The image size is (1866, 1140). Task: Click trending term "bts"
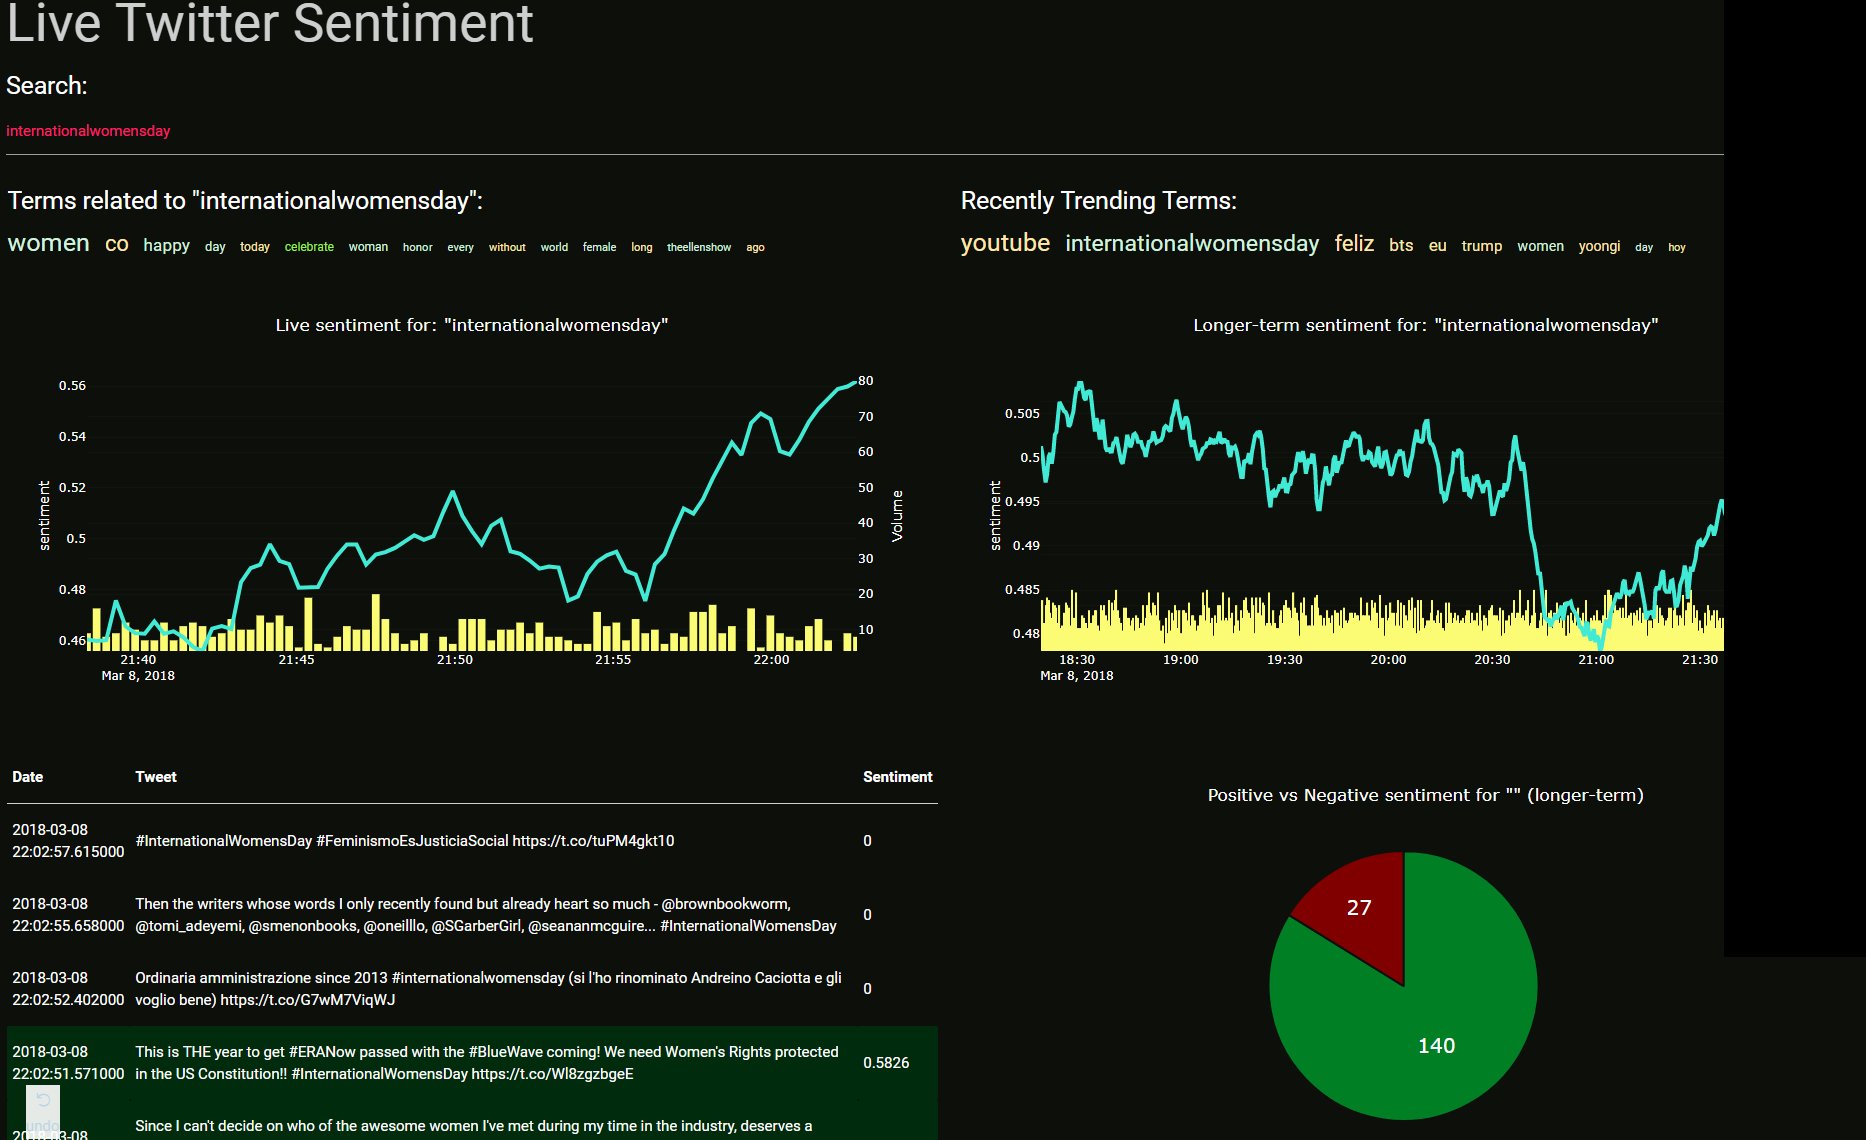pyautogui.click(x=1400, y=245)
